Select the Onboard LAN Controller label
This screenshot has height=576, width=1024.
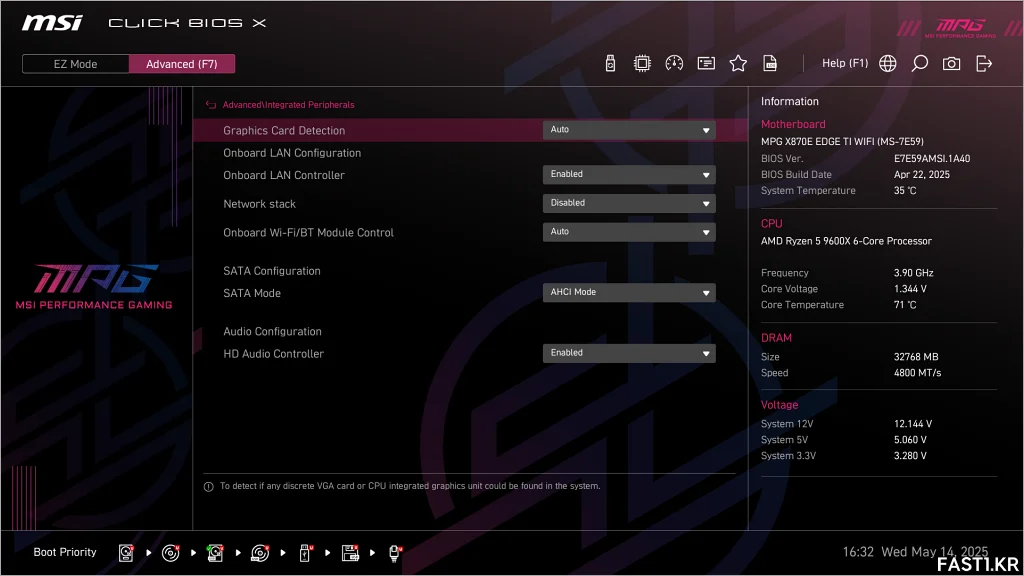283,175
